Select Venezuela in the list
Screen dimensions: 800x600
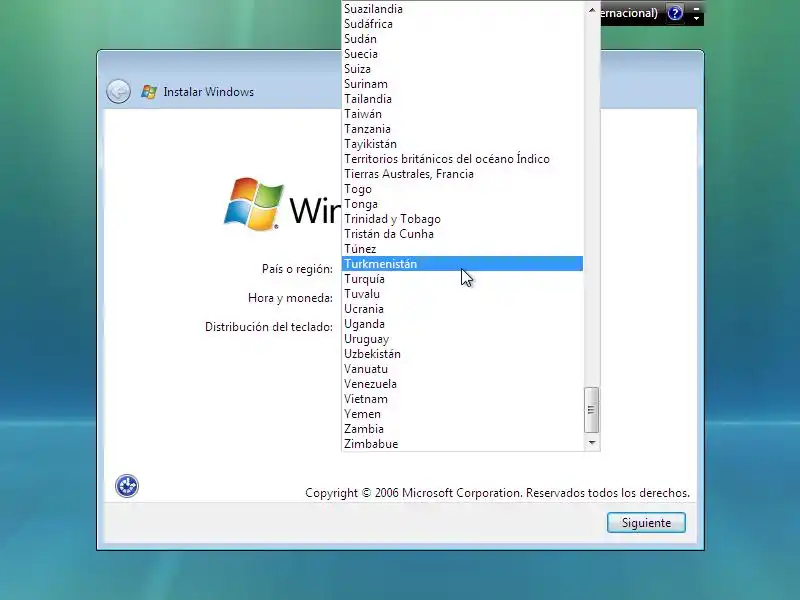coord(462,384)
